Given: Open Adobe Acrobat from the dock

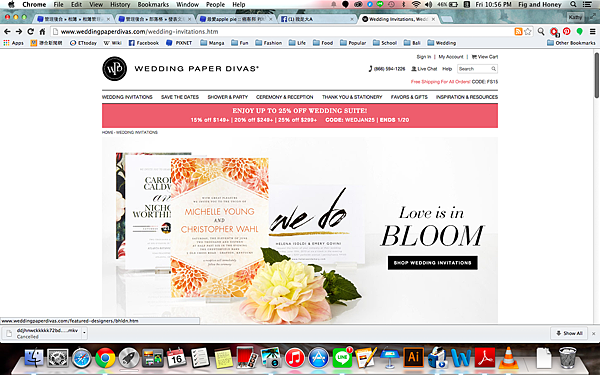Looking at the screenshot, I should [484, 358].
